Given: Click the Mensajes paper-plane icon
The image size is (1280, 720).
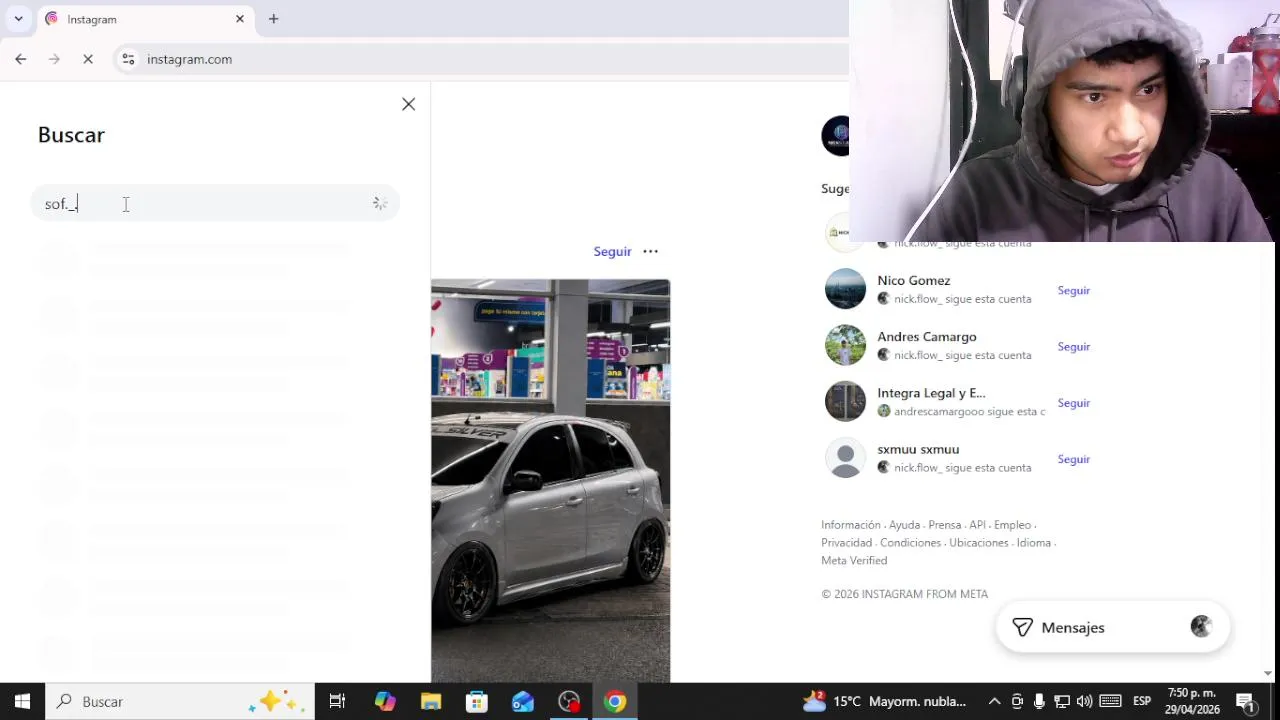Looking at the screenshot, I should tap(1022, 627).
